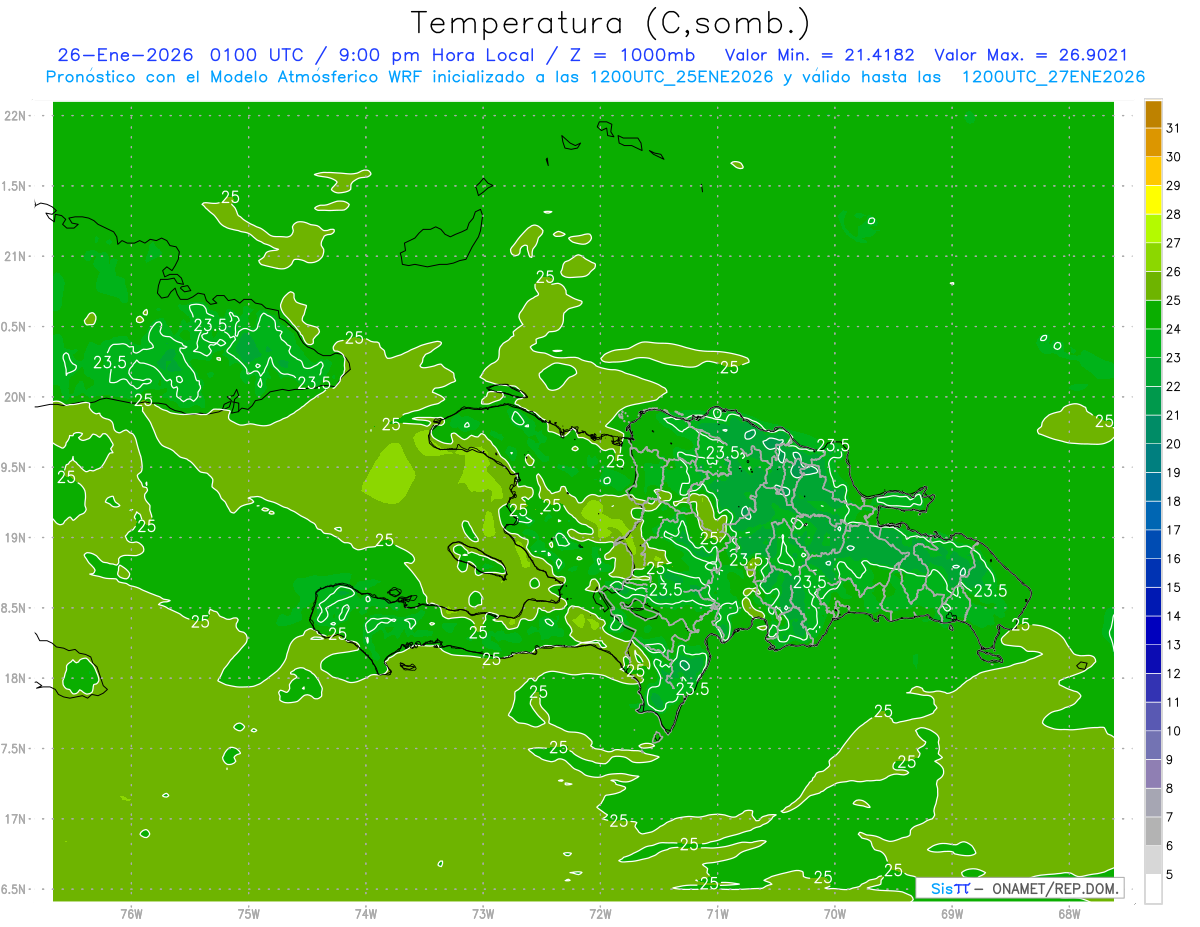Click the 19N latitude axis label
Screen dimensions: 1200x927
point(15,538)
